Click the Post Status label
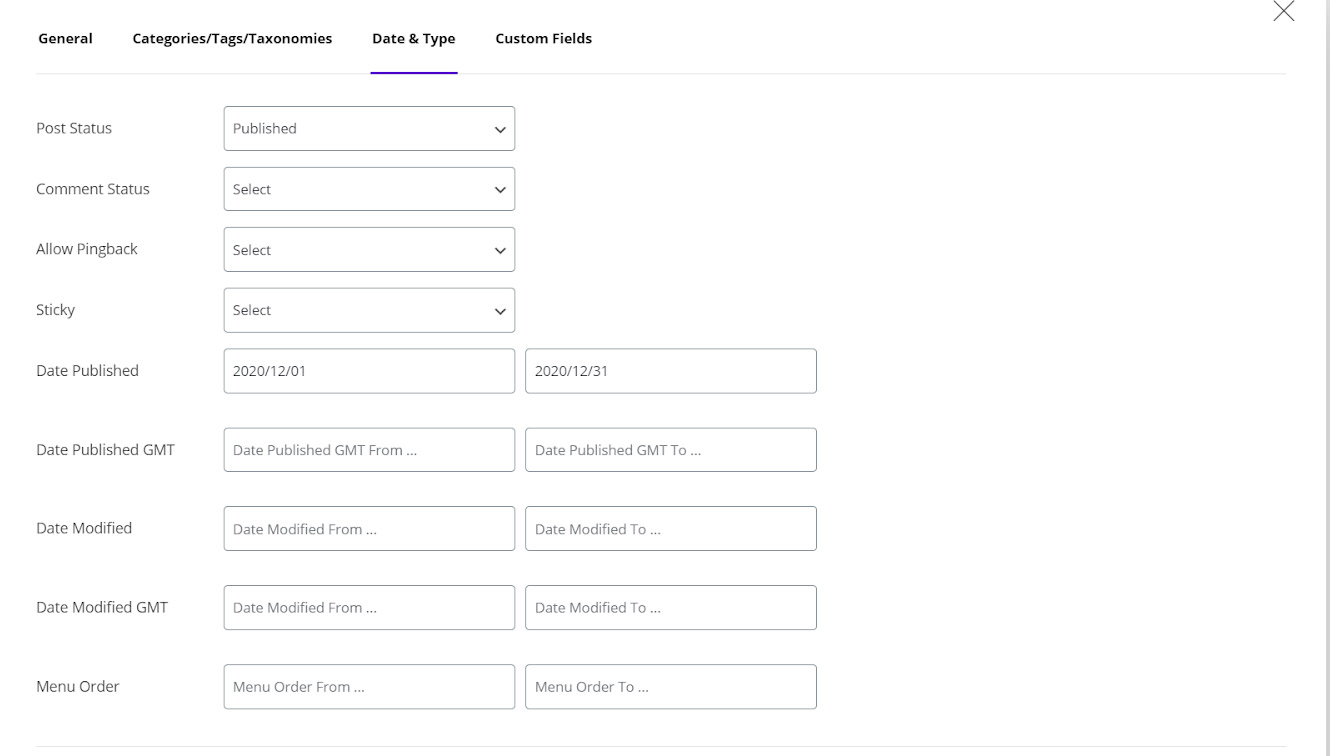The width and height of the screenshot is (1330, 756). [x=74, y=128]
